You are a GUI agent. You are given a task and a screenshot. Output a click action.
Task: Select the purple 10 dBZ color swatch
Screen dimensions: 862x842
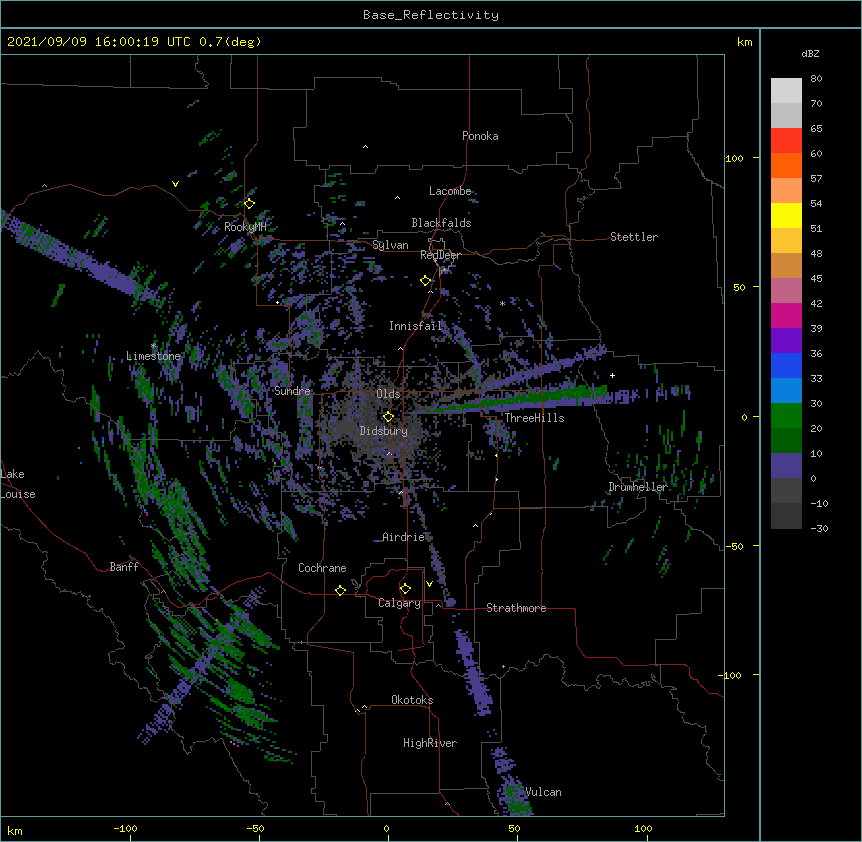pos(786,466)
